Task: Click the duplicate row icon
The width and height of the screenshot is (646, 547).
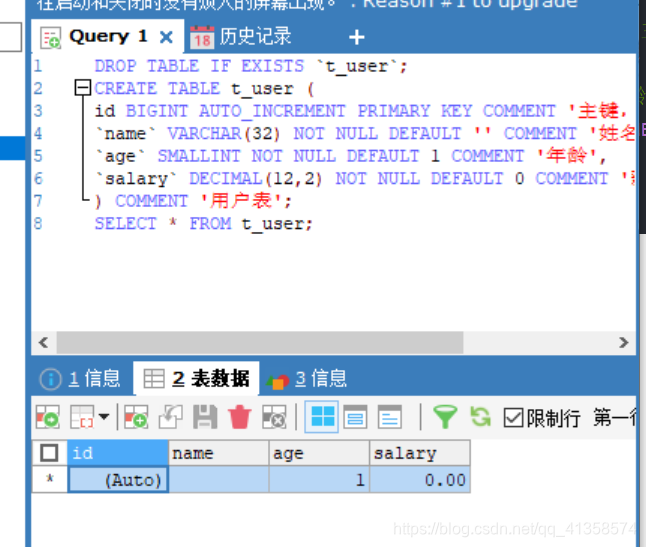Action: [171, 417]
